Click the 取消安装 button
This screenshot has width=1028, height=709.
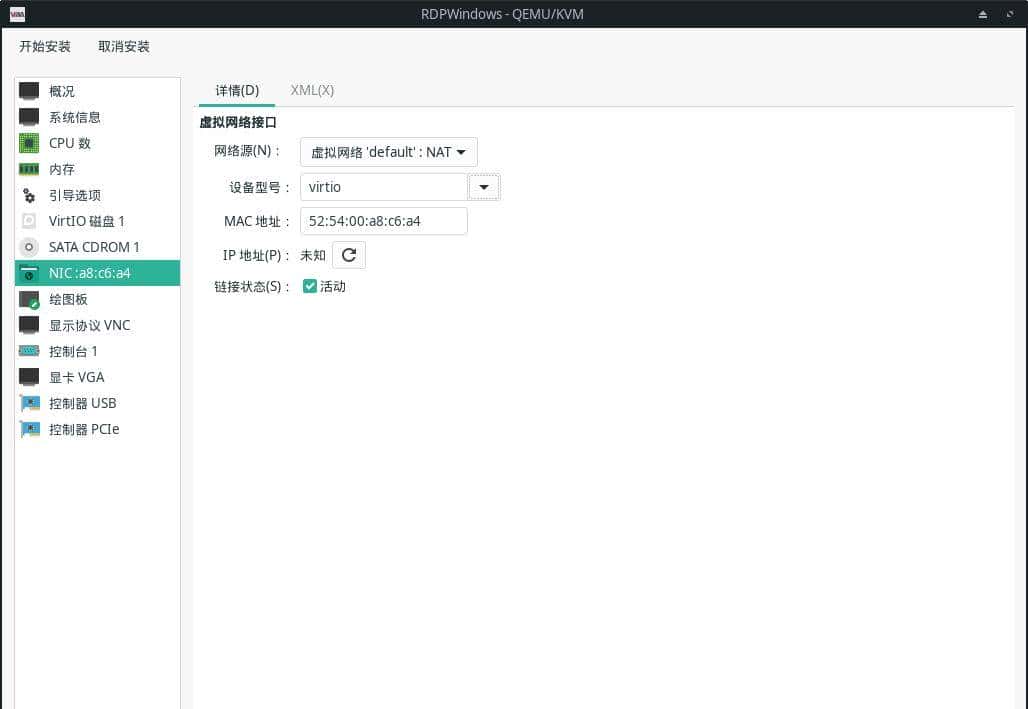pyautogui.click(x=123, y=46)
